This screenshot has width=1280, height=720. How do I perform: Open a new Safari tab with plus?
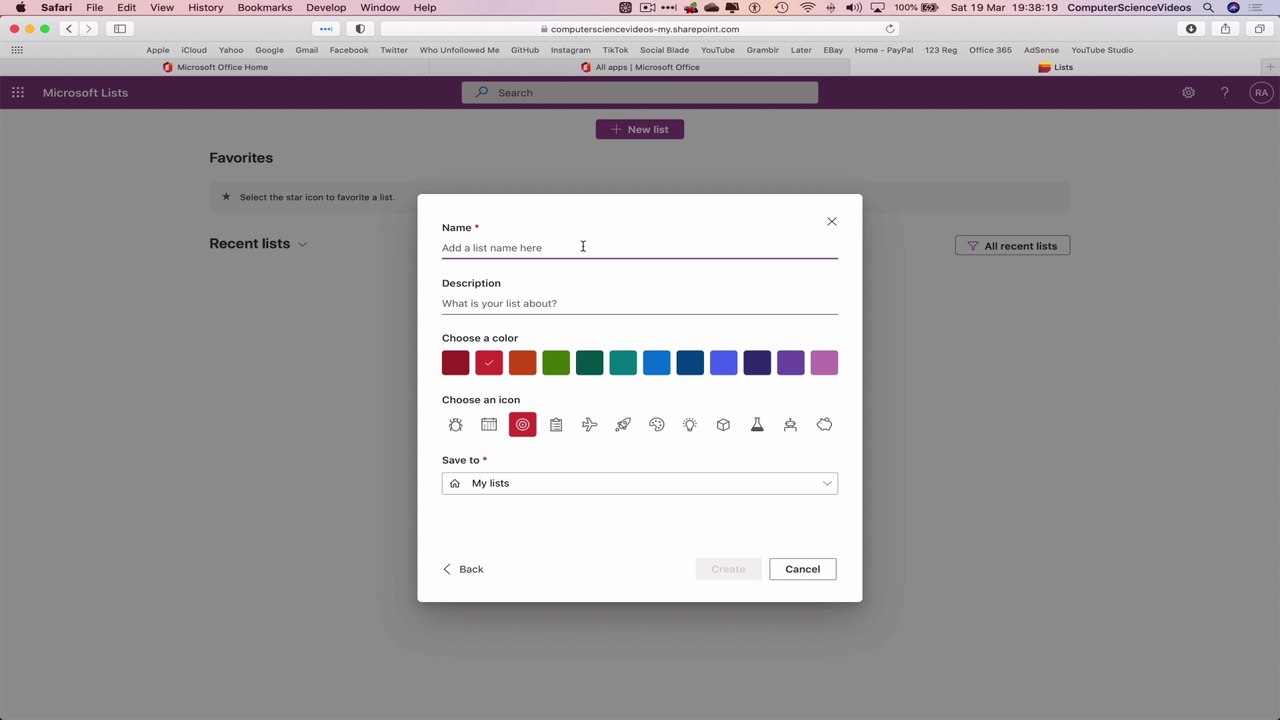coord(1270,67)
